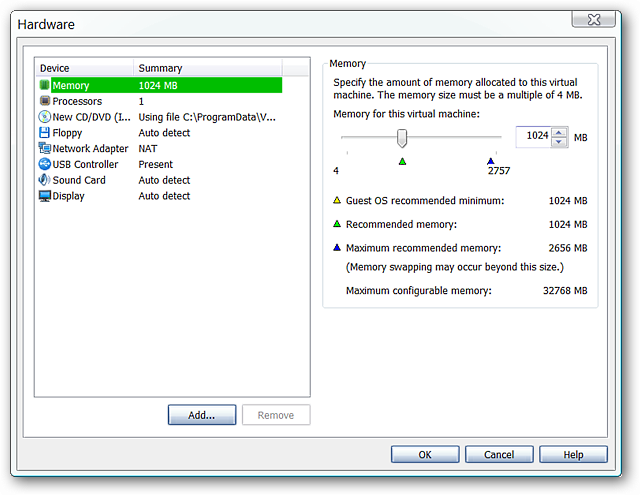This screenshot has width=640, height=495.
Task: Click the 'Memory for this virtual machine:' label
Action: point(407,114)
